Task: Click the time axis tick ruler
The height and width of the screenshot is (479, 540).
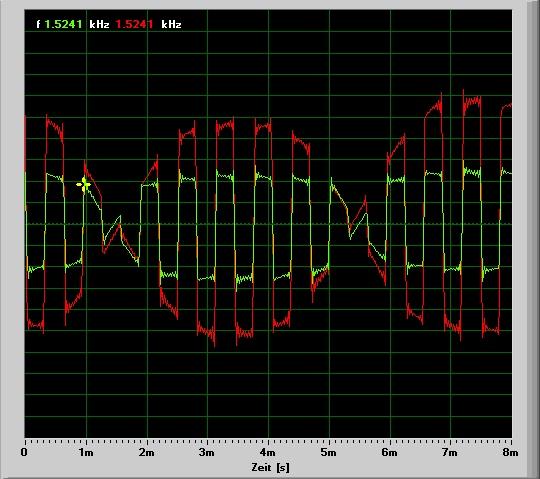Action: 268,441
